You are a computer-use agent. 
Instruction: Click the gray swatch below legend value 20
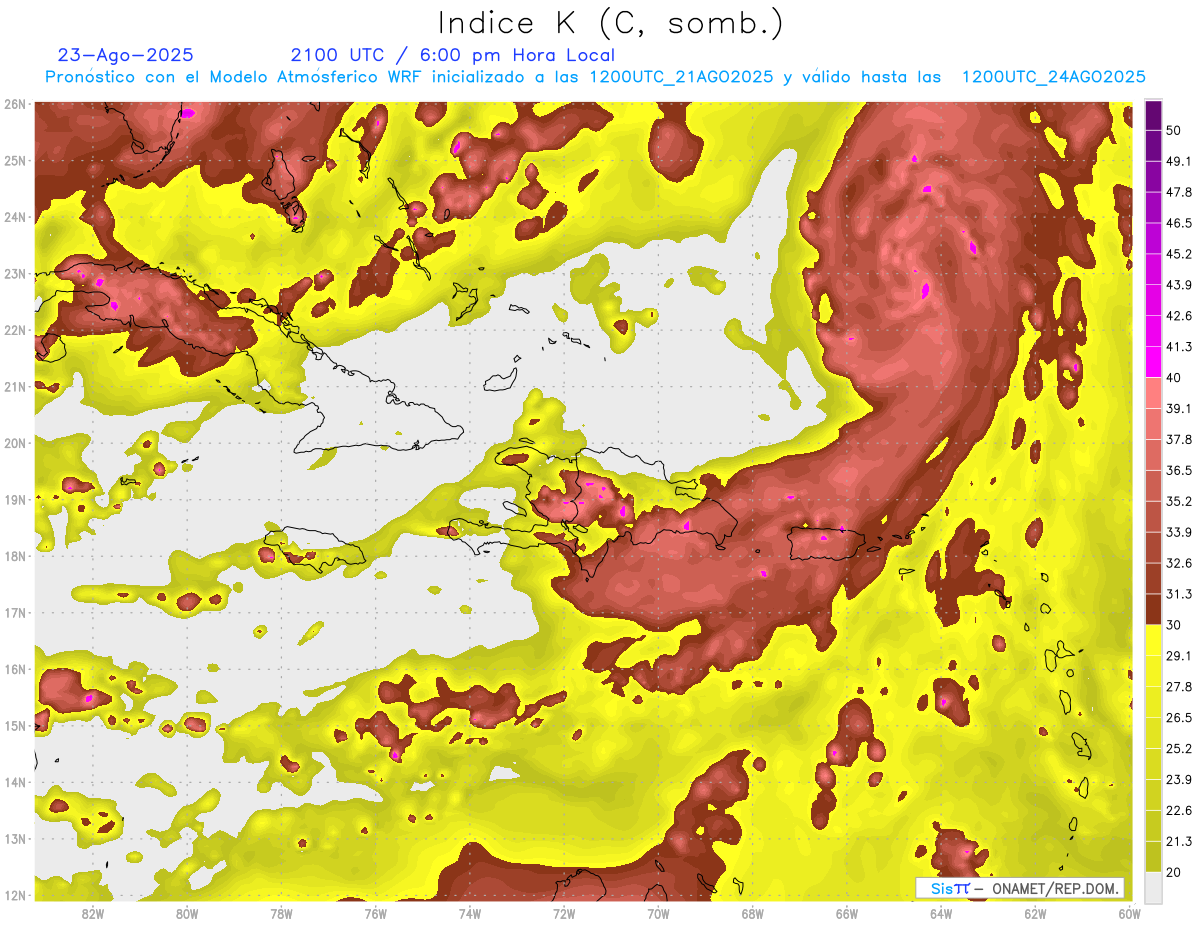[1153, 887]
